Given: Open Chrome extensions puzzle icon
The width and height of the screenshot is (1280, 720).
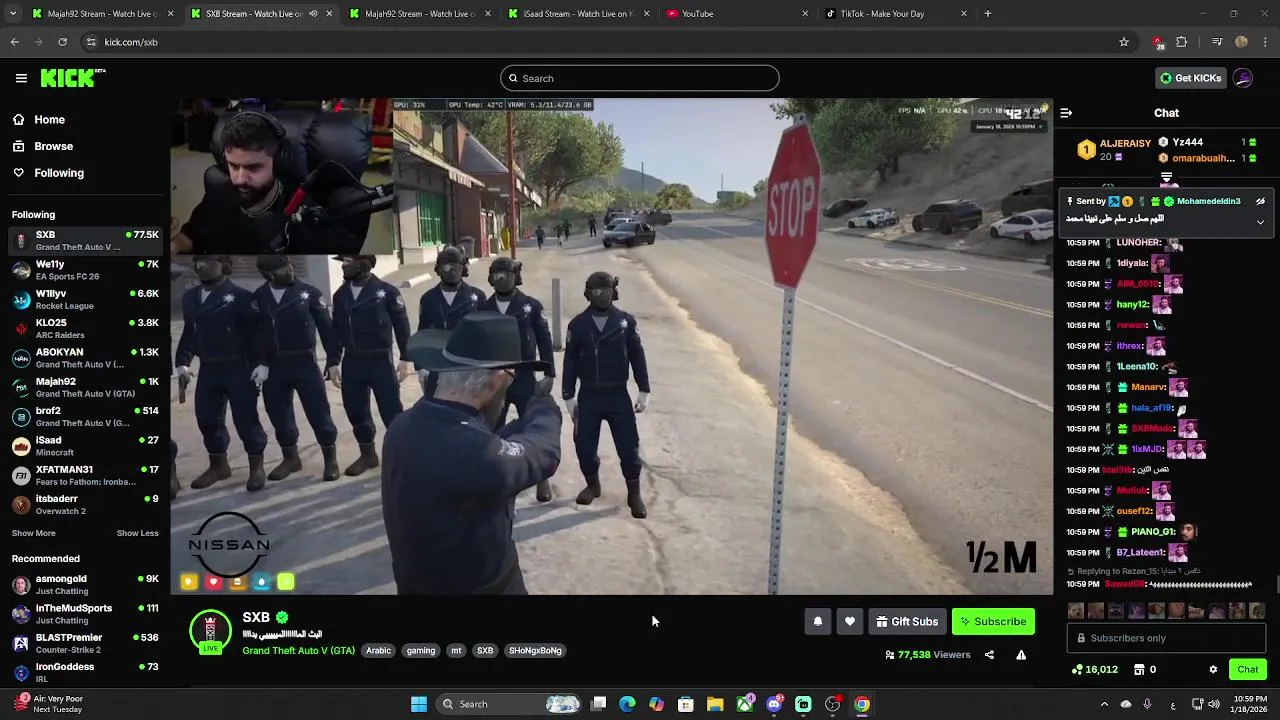Looking at the screenshot, I should (x=1182, y=42).
